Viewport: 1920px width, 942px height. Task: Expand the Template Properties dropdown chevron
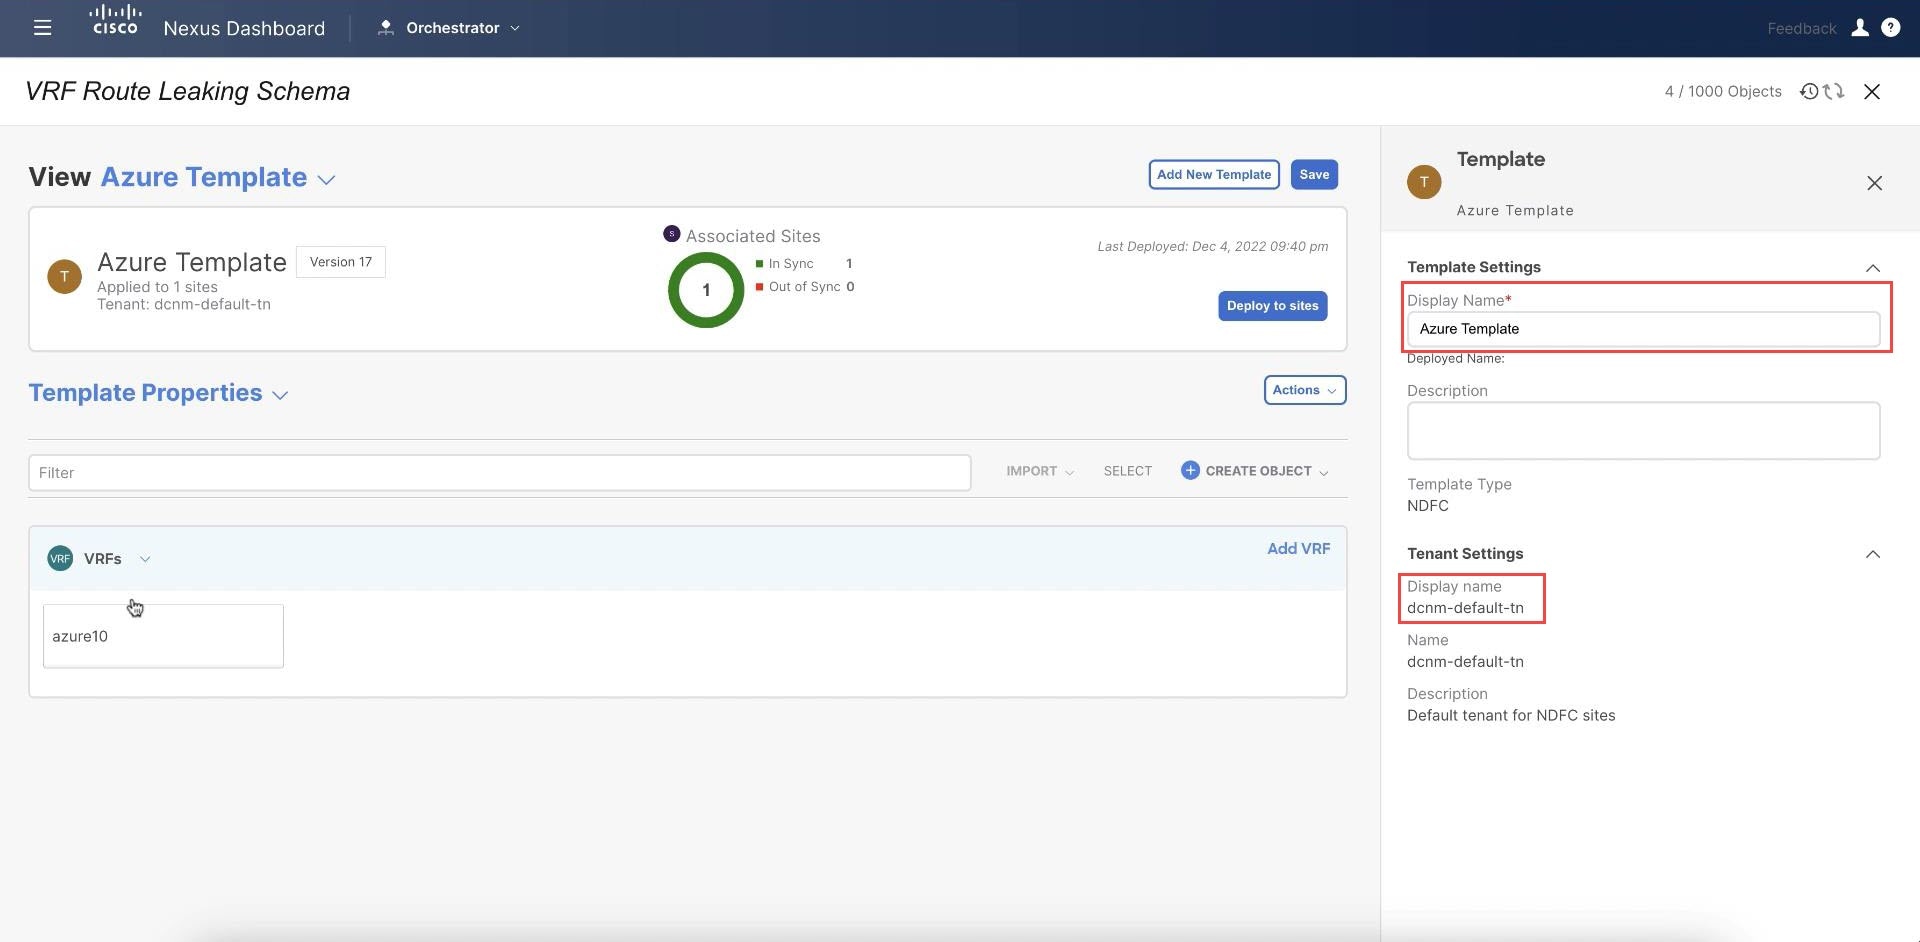(280, 395)
